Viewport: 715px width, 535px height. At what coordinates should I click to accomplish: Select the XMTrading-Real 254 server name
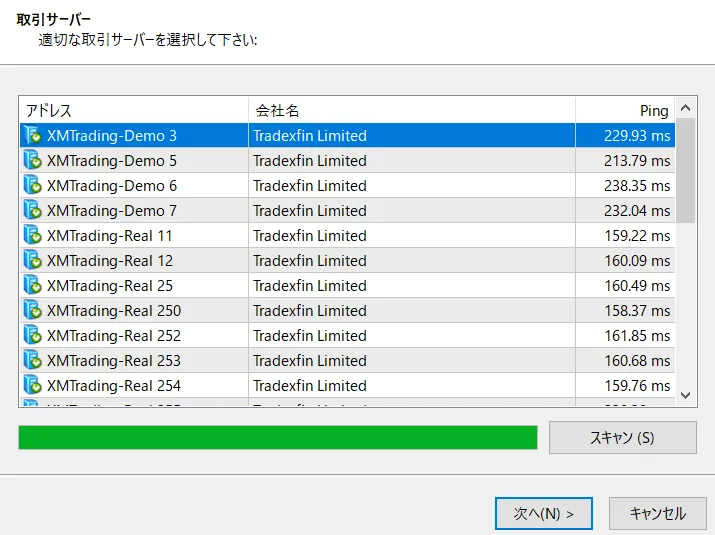(x=114, y=386)
